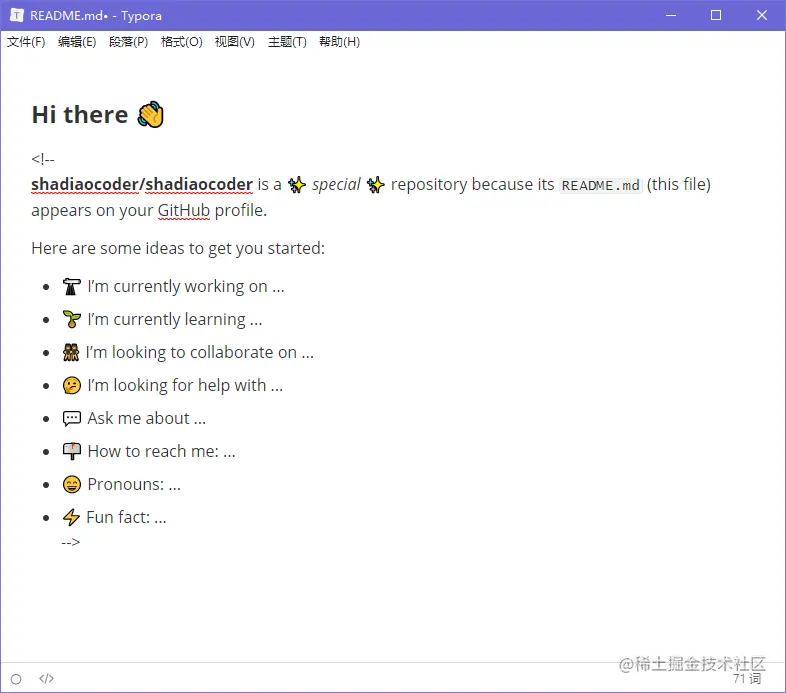
Task: Click the waving hand emoji in heading
Action: pos(150,114)
